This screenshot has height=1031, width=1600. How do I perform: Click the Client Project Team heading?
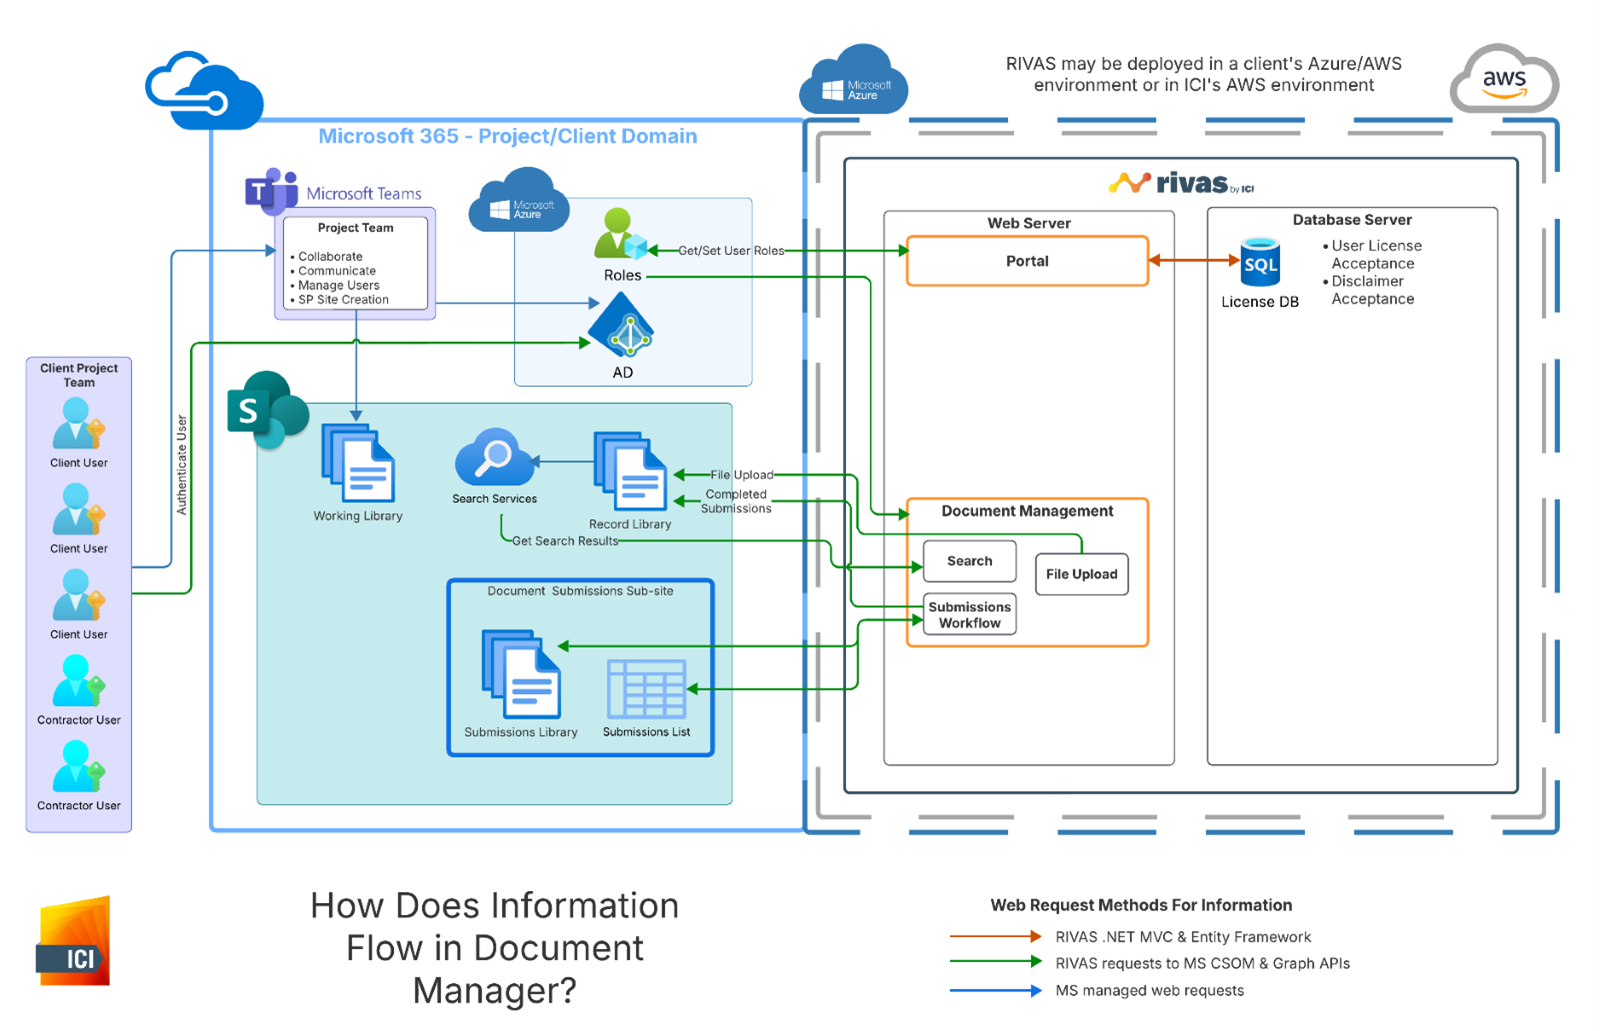click(x=79, y=375)
